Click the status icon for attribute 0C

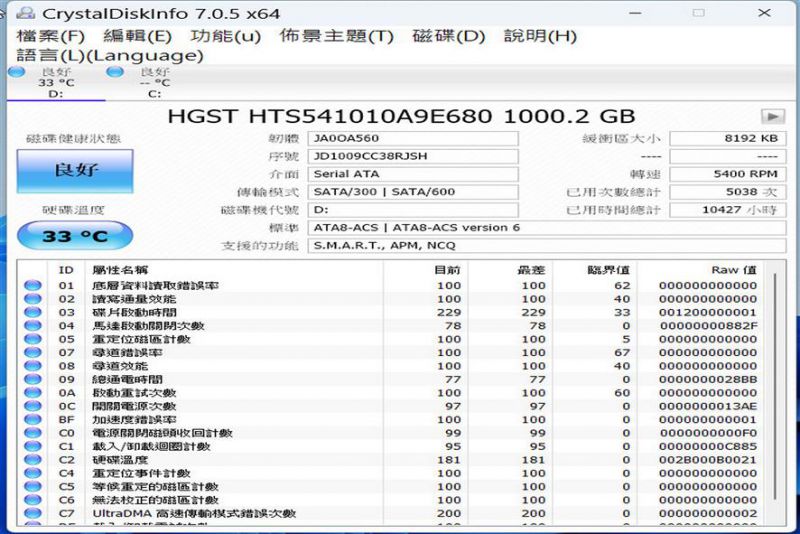[x=33, y=406]
